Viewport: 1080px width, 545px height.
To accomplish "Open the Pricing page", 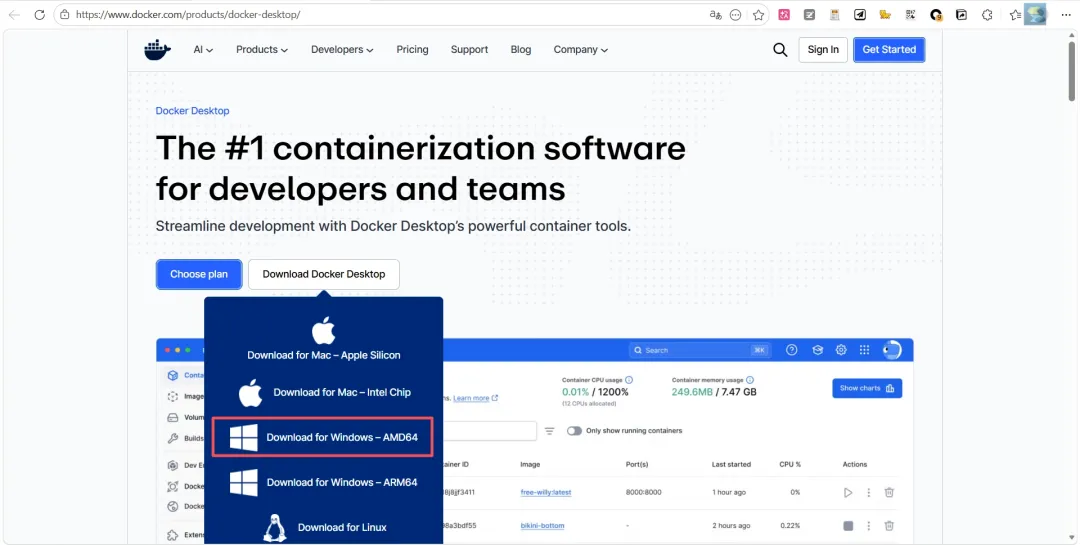I will pos(413,50).
